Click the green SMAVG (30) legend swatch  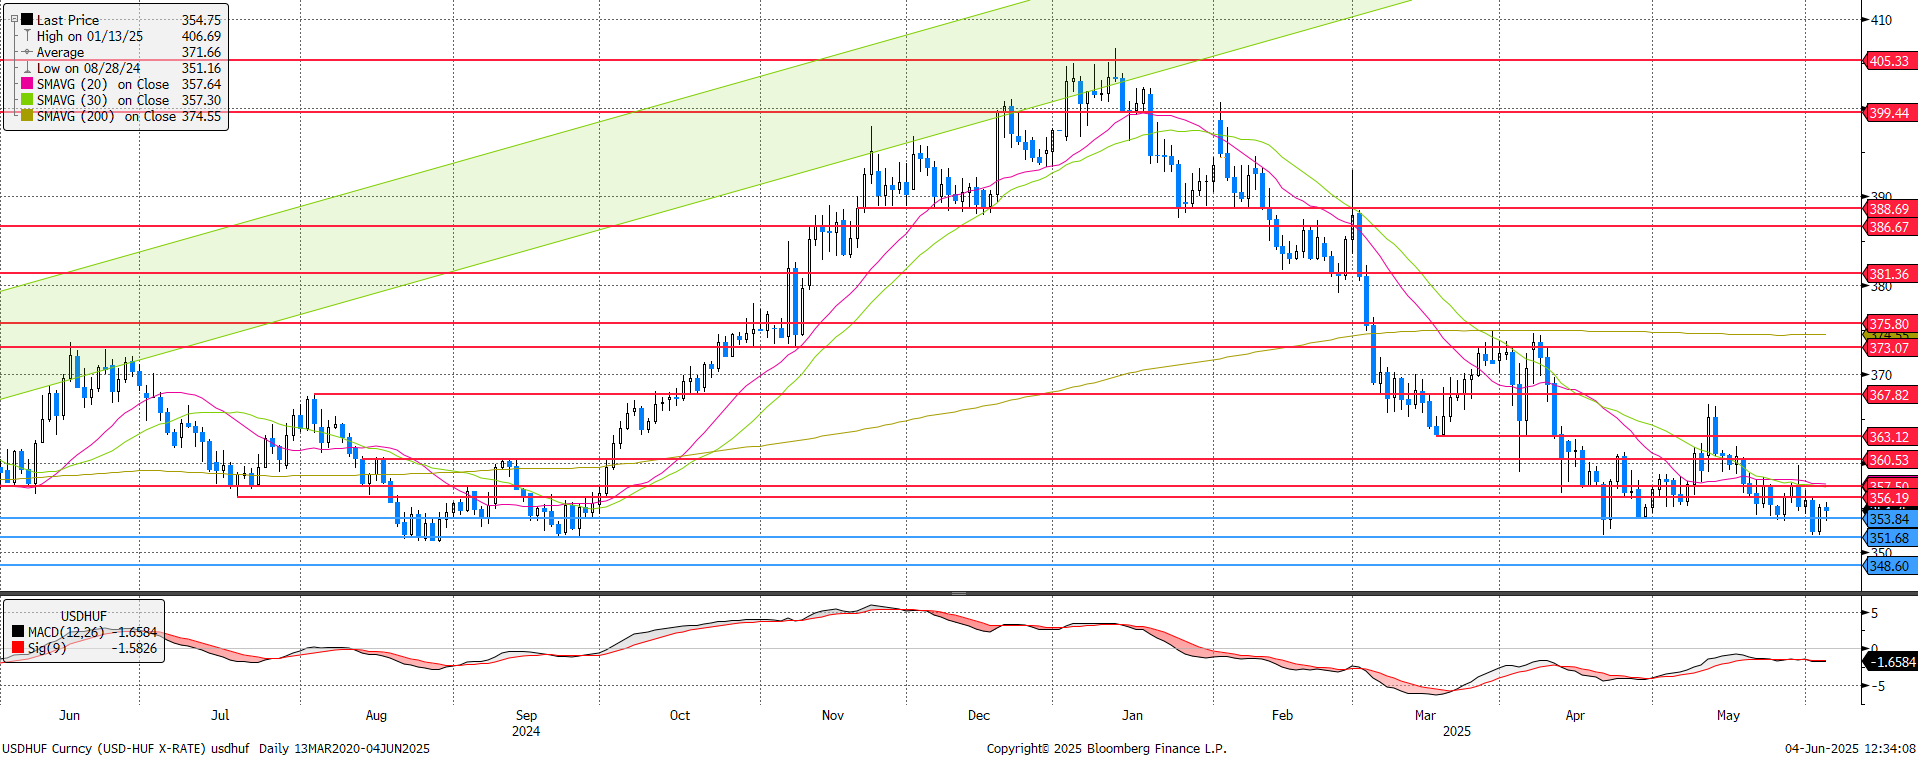point(27,100)
